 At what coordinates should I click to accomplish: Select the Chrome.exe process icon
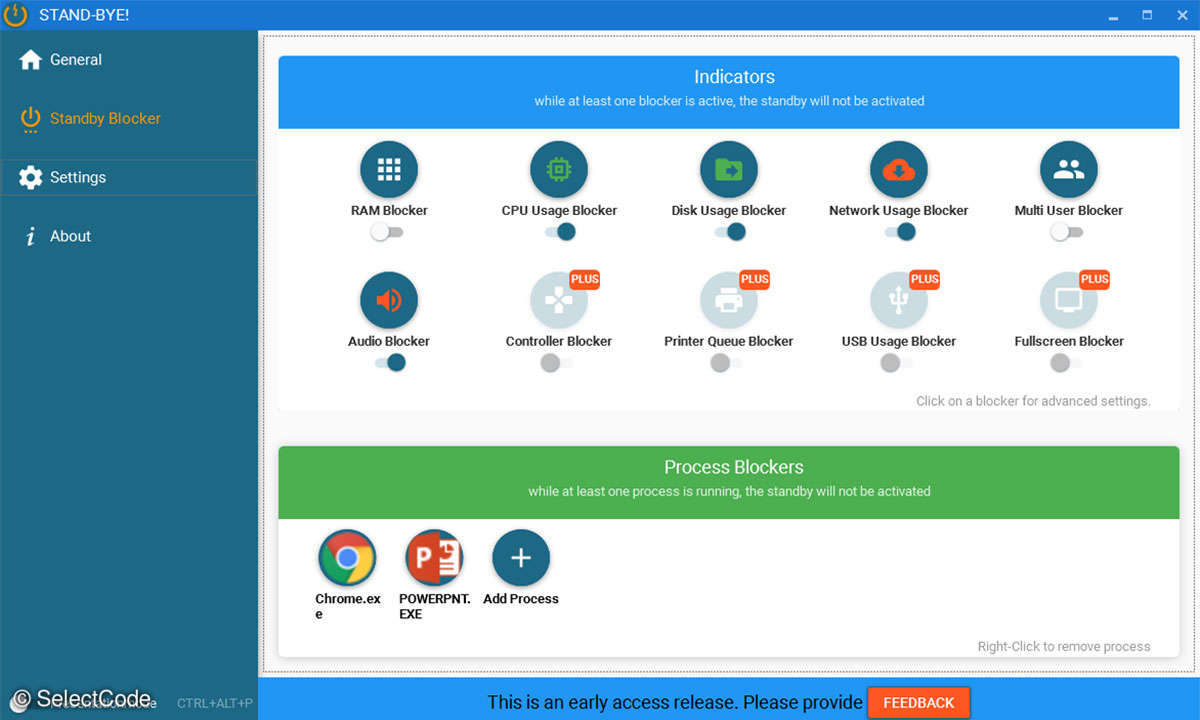point(347,558)
